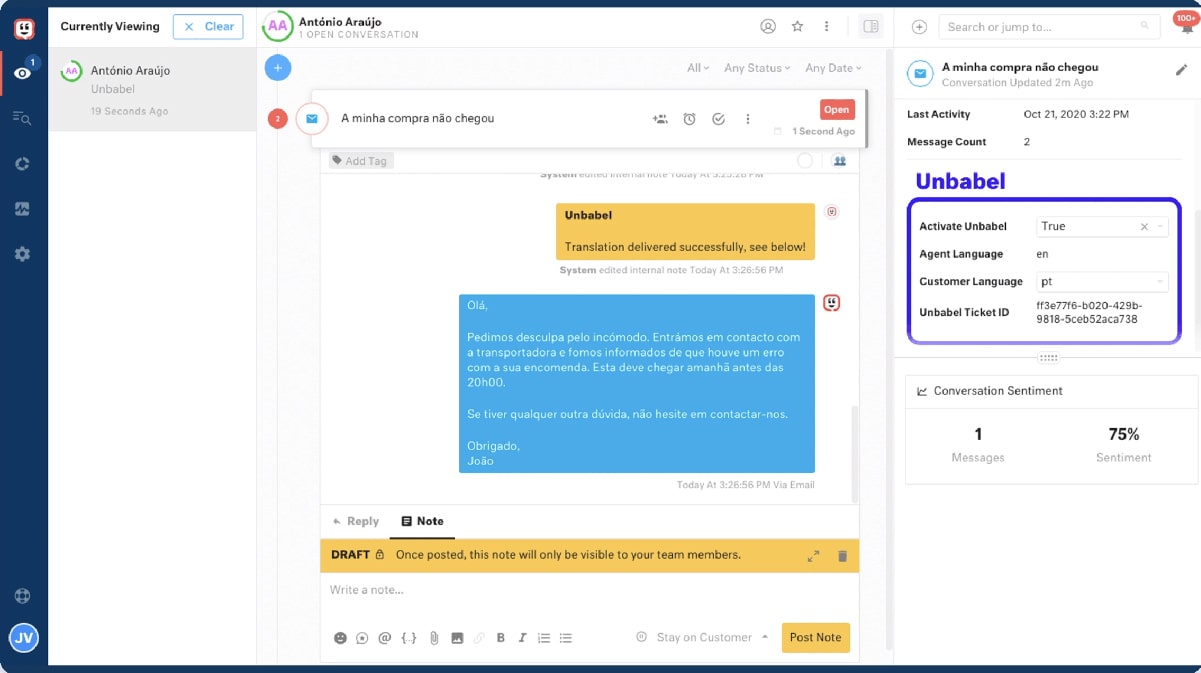Screen dimensions: 1201x673
Task: Open settings gear in left sidebar
Action: pyautogui.click(x=23, y=254)
